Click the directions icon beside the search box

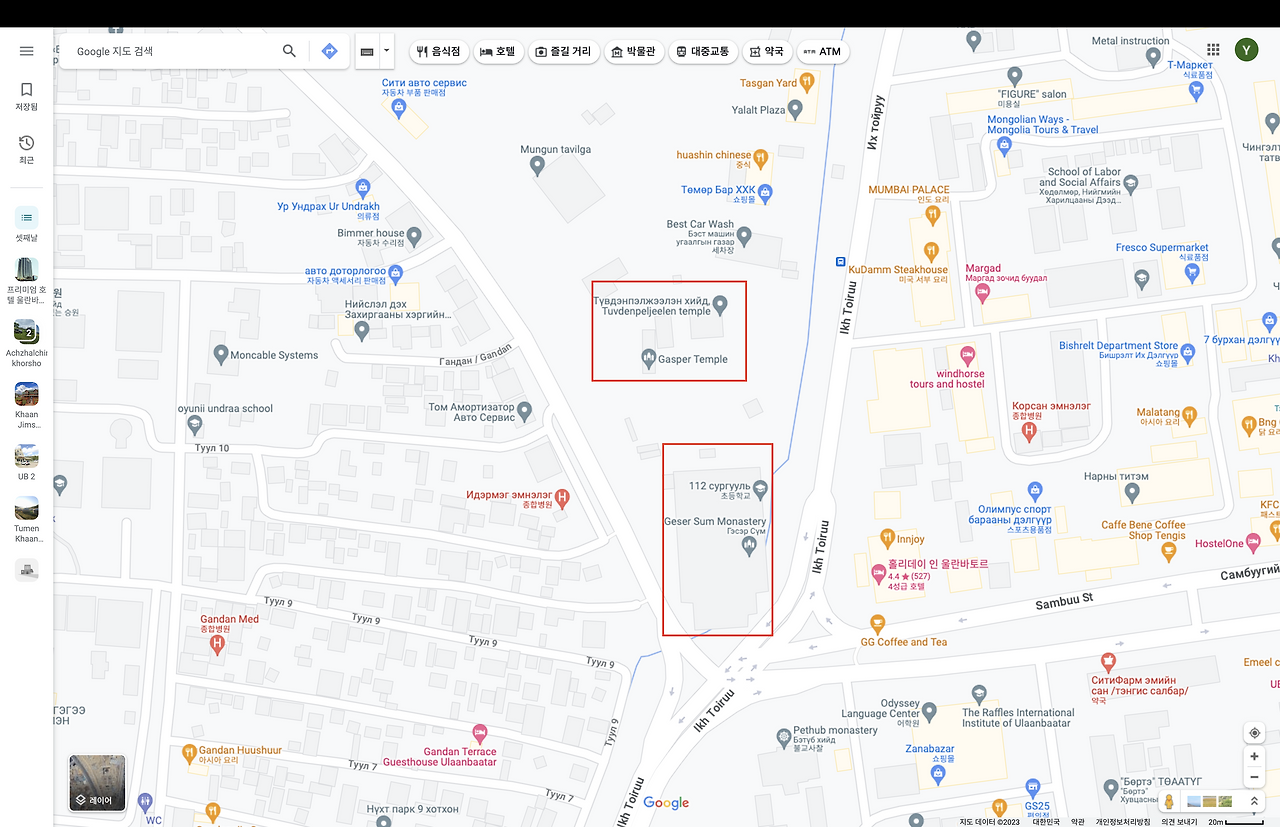pos(329,50)
